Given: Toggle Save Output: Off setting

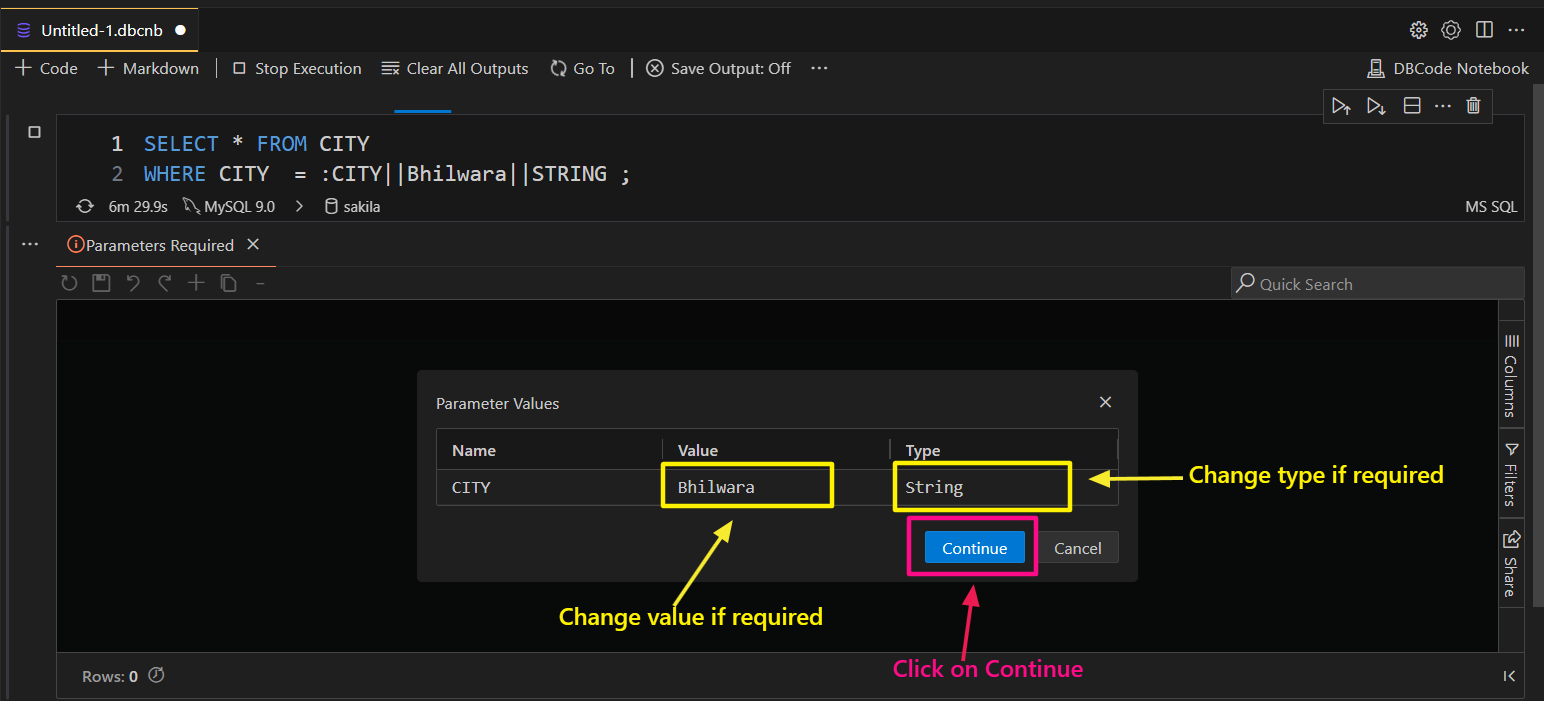Looking at the screenshot, I should tap(718, 68).
